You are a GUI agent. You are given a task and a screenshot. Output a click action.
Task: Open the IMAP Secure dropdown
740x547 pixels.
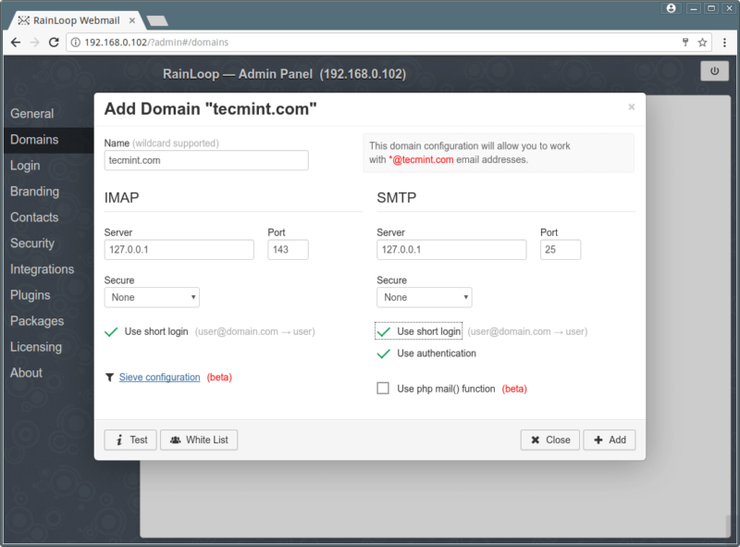click(x=152, y=297)
